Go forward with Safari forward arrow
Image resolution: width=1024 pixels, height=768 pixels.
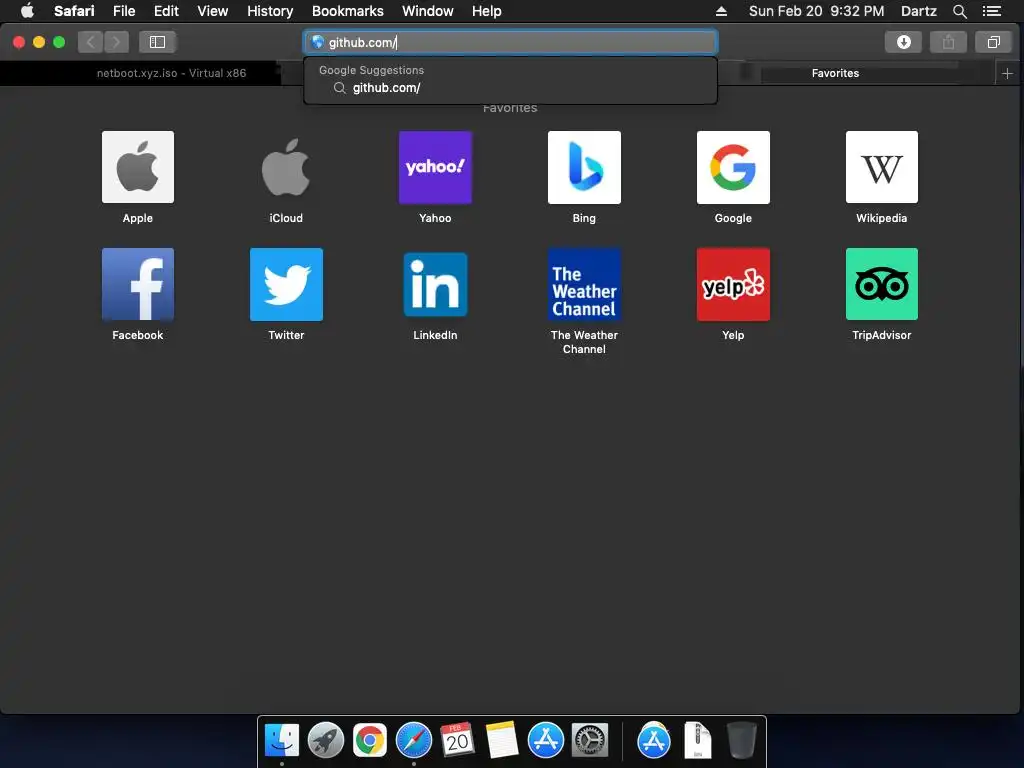click(x=116, y=42)
